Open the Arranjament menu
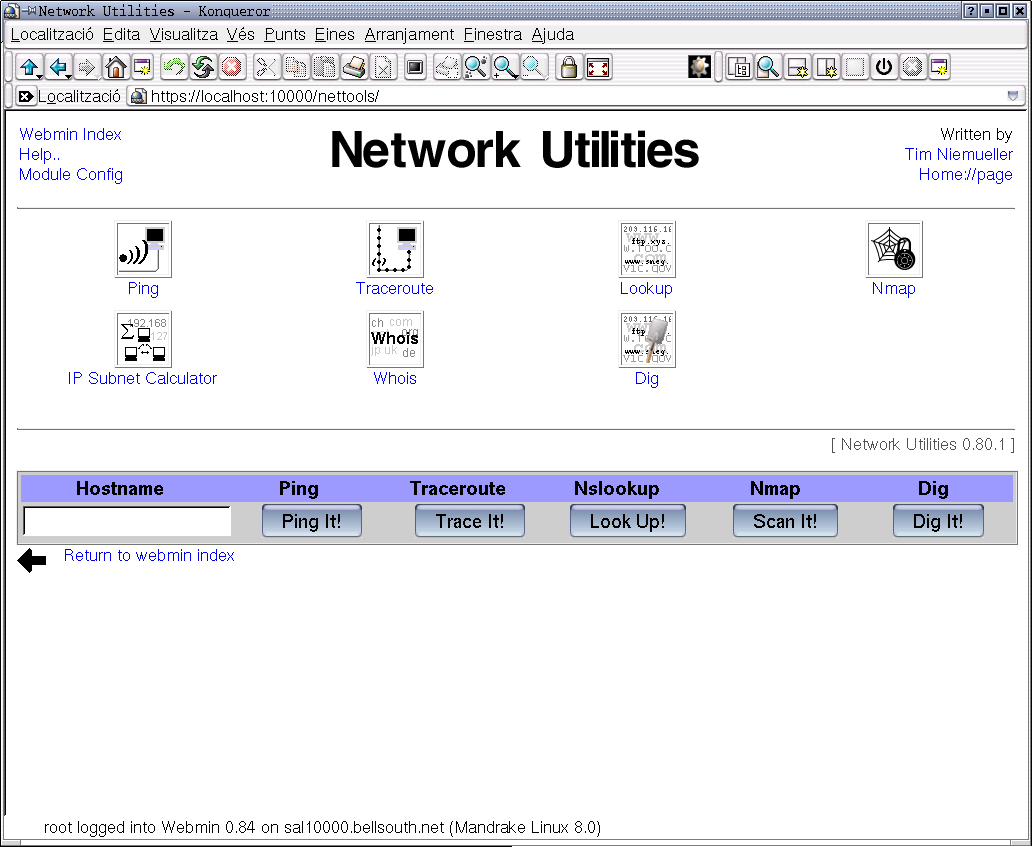Screen dimensions: 1032x847 tap(409, 34)
